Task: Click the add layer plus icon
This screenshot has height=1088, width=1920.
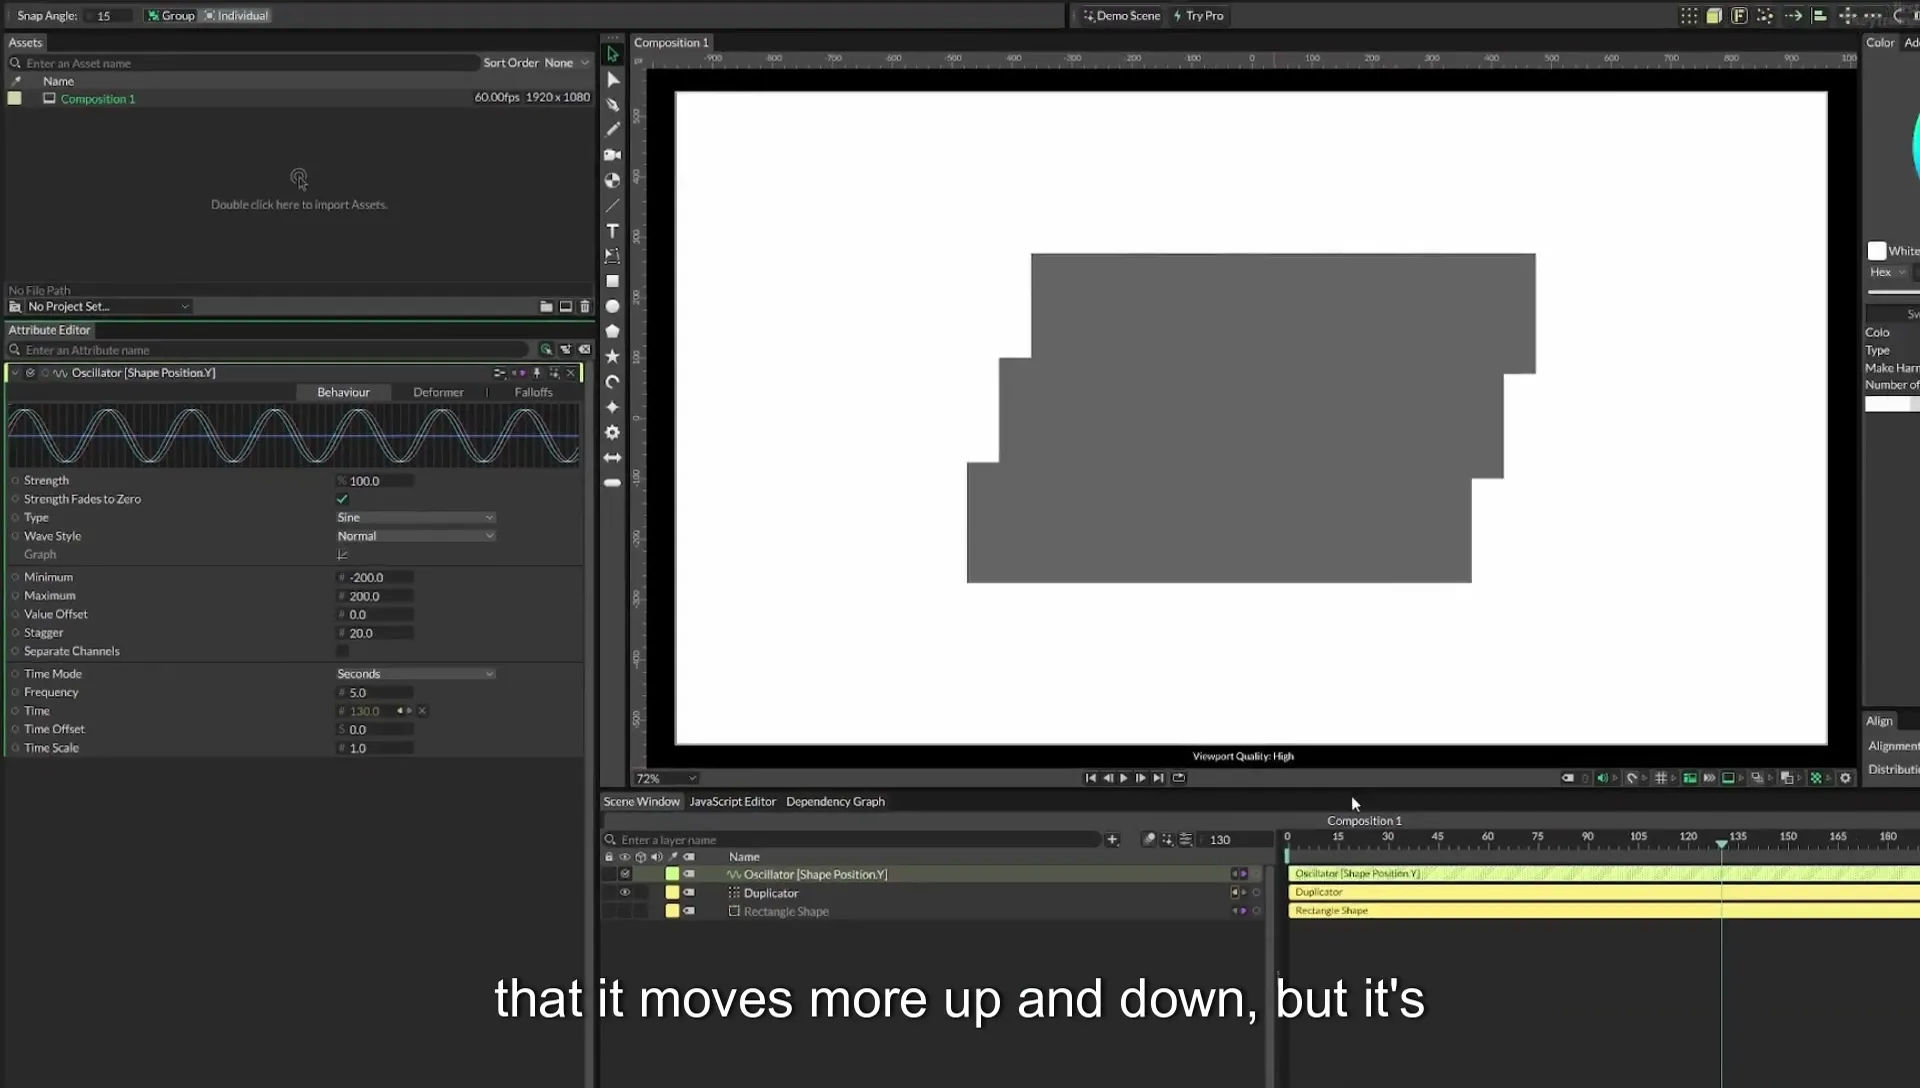Action: pyautogui.click(x=1112, y=840)
